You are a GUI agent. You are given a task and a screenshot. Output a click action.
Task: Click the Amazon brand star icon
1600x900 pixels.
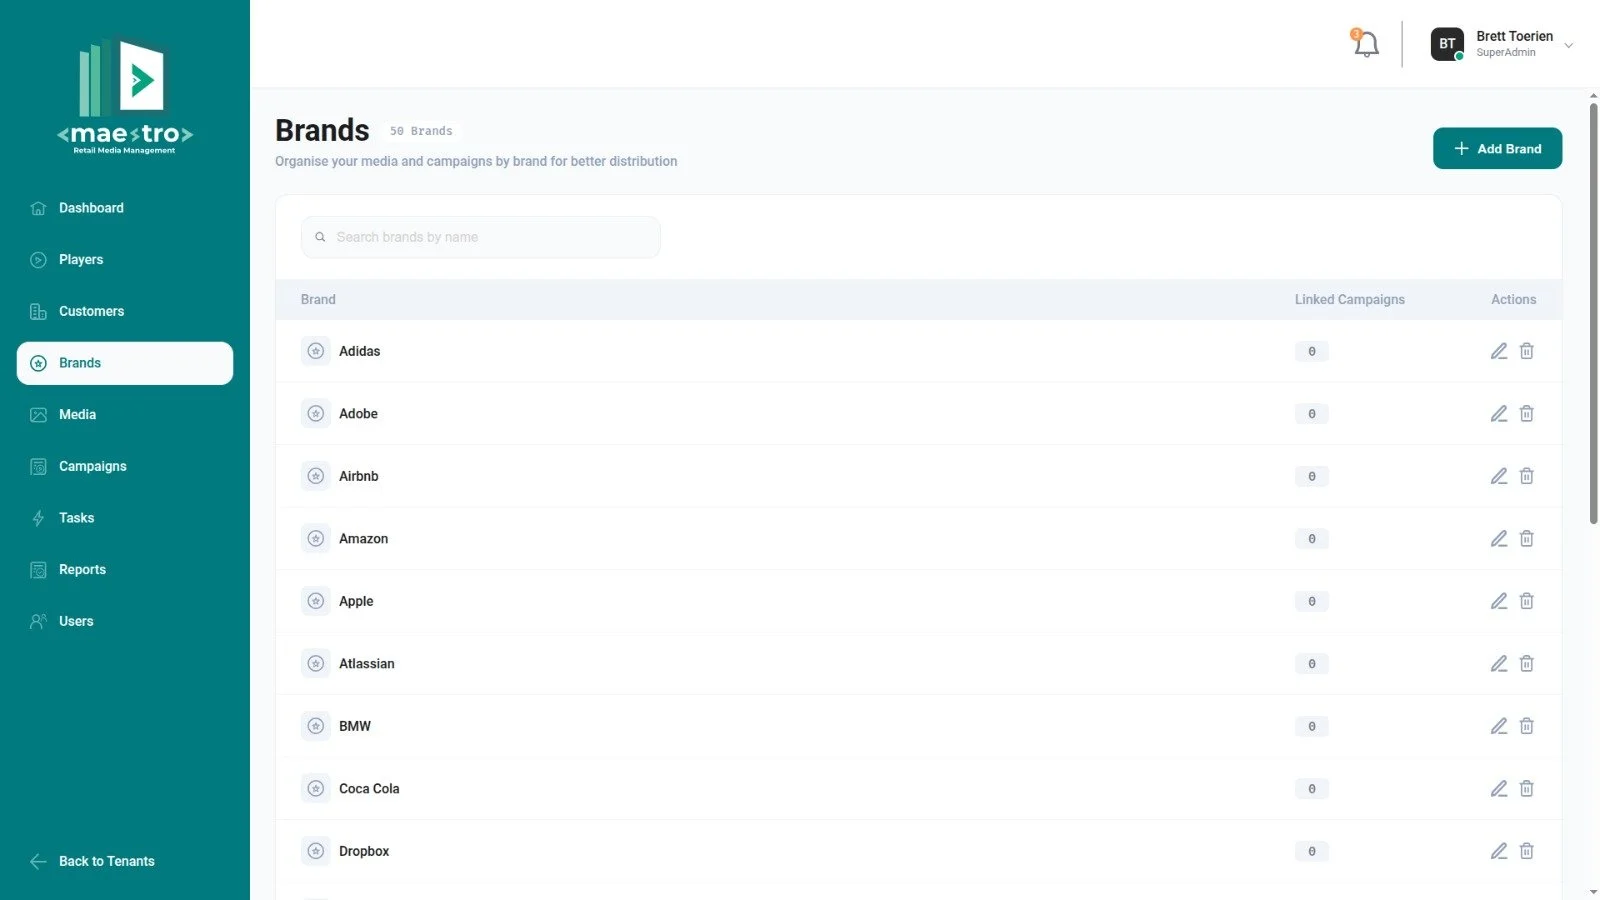click(x=316, y=539)
